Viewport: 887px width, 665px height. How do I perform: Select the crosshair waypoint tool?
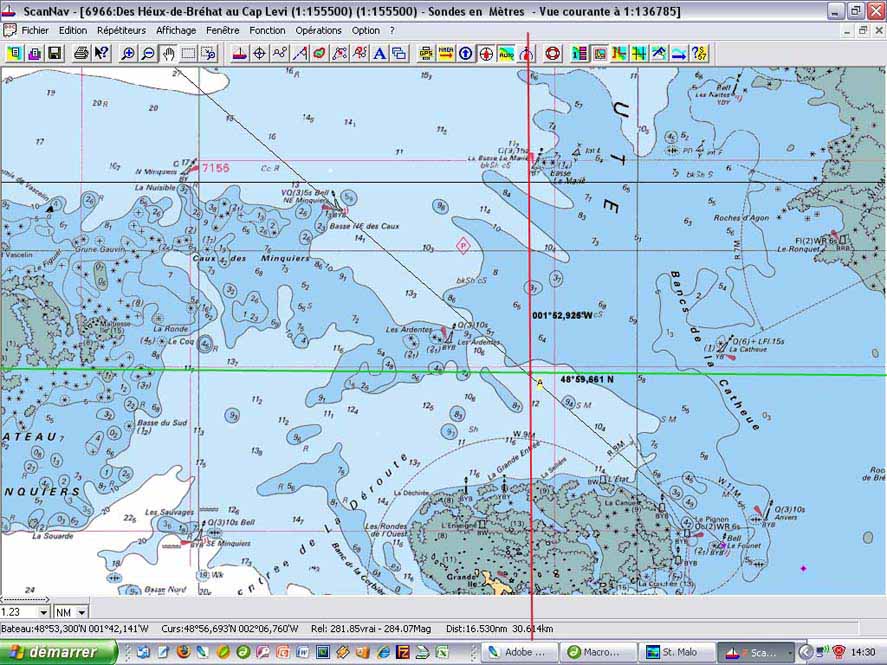pyautogui.click(x=260, y=54)
